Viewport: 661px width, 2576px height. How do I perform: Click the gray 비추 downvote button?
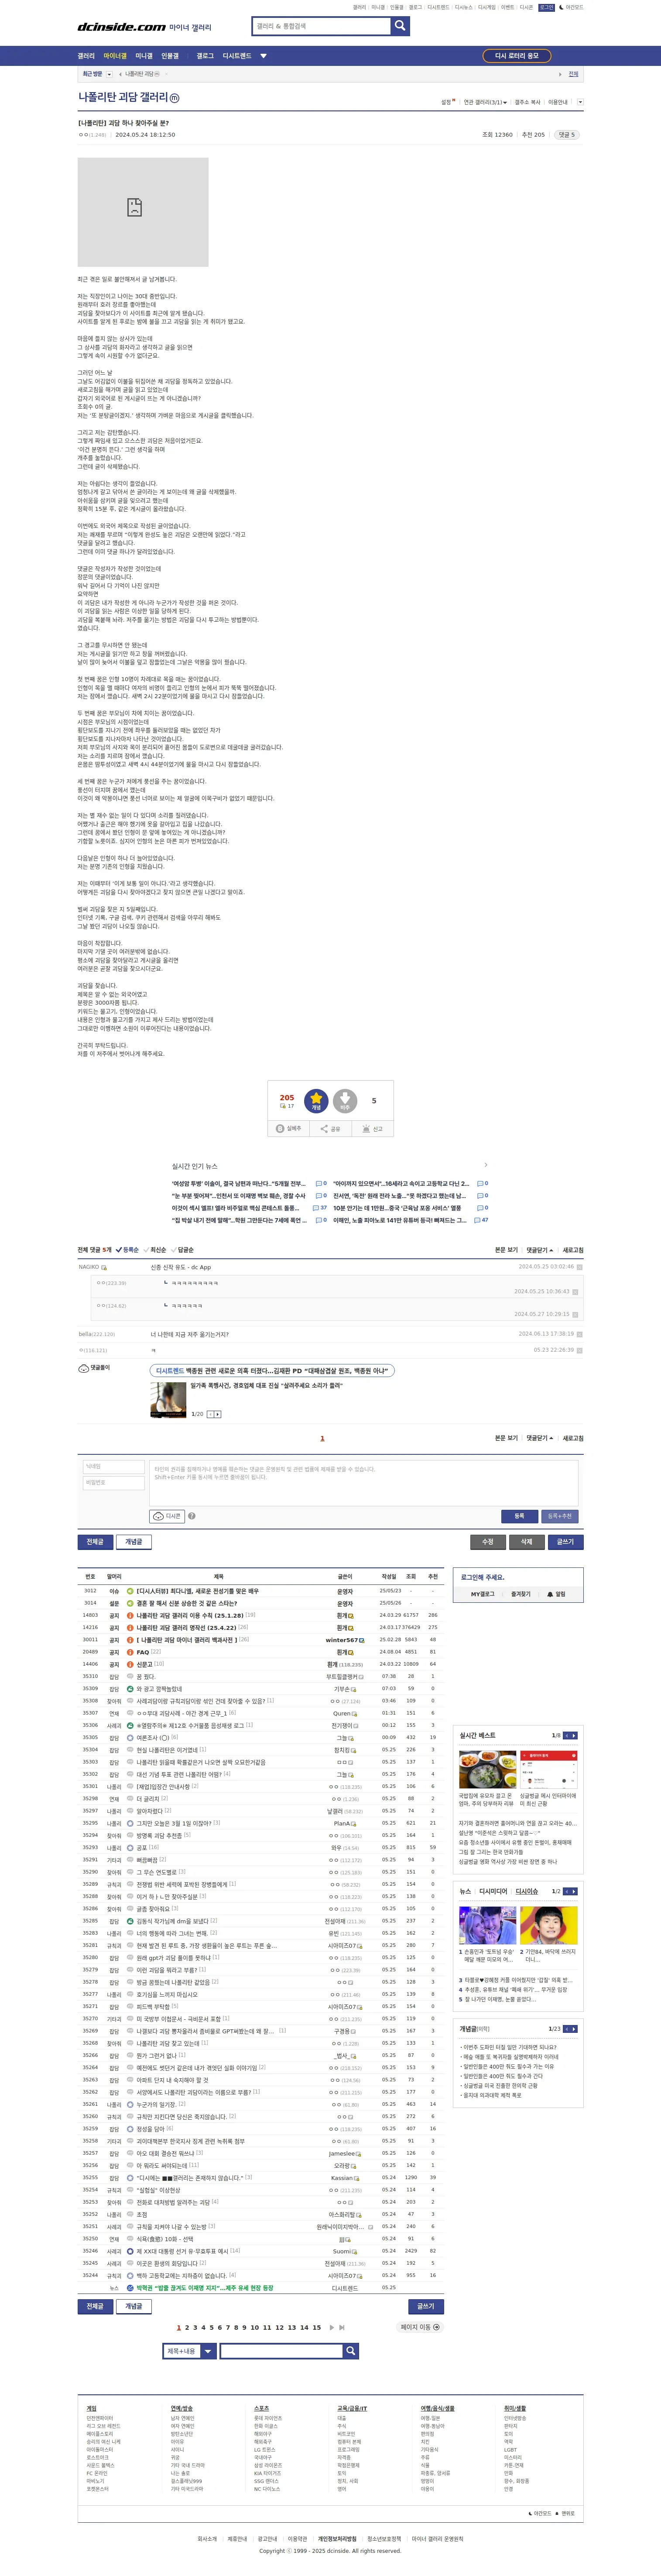point(345,1101)
